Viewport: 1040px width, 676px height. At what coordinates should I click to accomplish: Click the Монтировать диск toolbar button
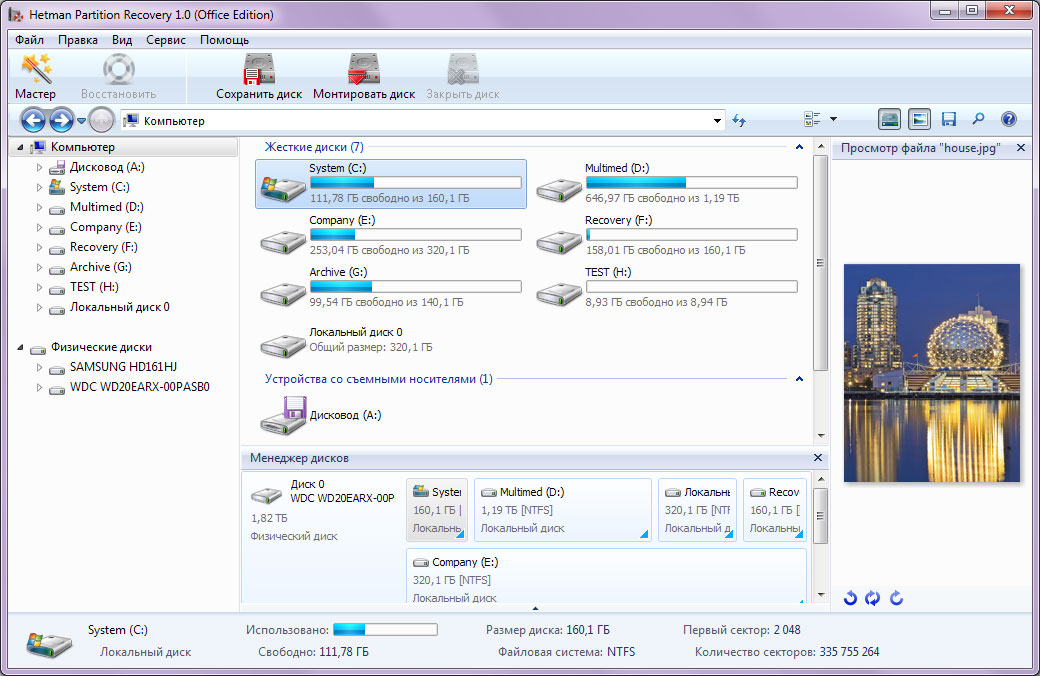pyautogui.click(x=363, y=77)
